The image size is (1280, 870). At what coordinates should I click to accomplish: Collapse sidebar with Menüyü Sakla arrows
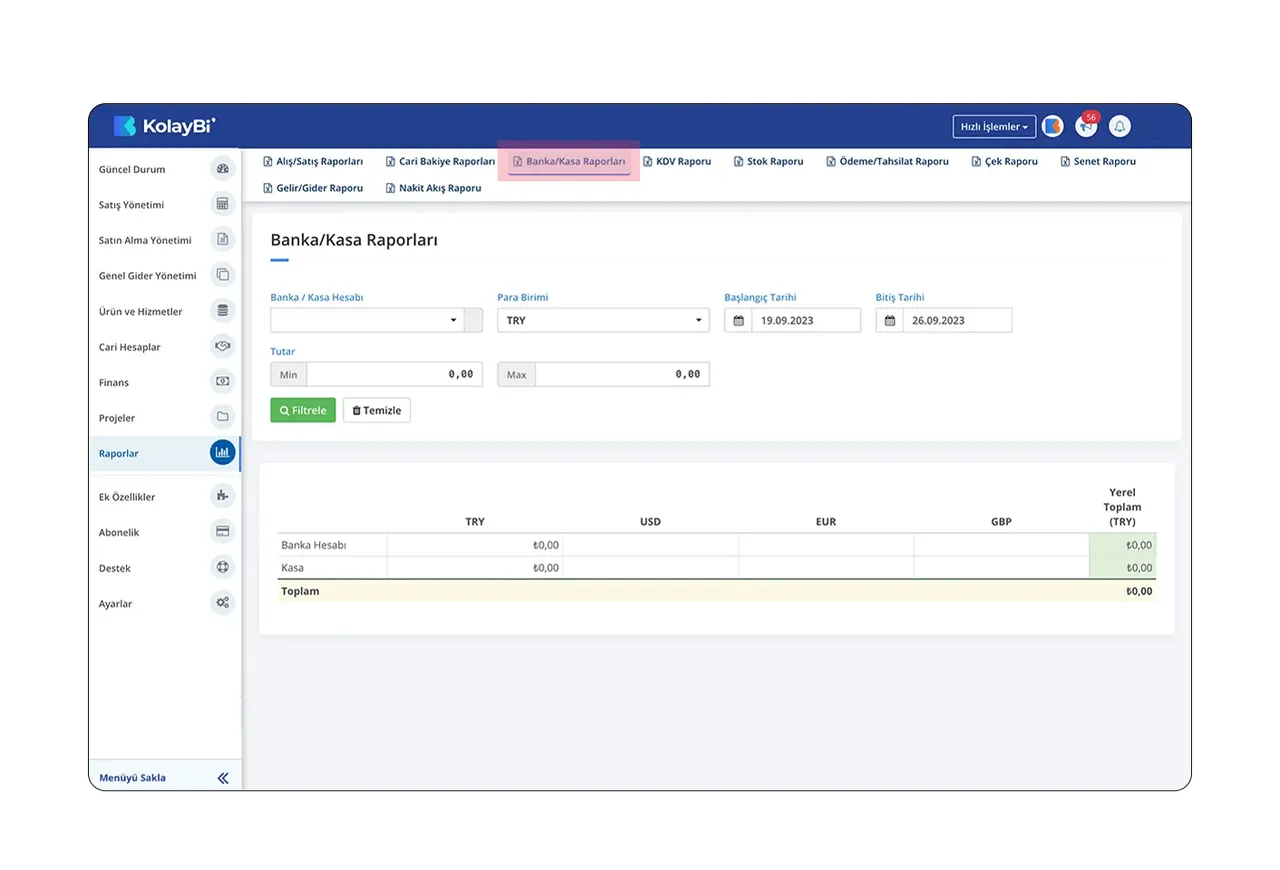click(223, 777)
